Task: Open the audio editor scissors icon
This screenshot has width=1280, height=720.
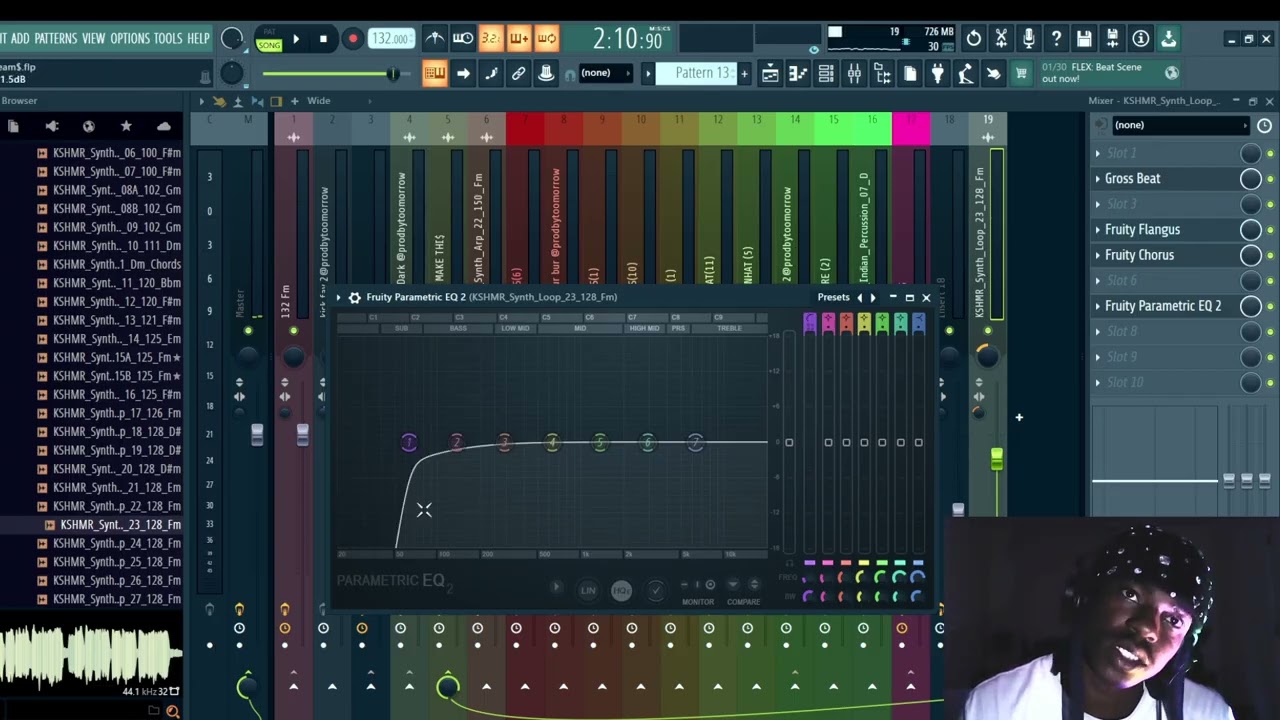Action: [x=1001, y=39]
